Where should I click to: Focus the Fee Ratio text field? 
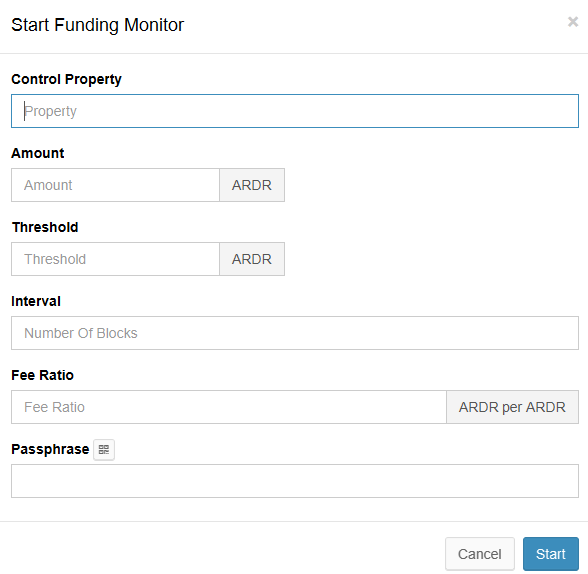pos(229,407)
